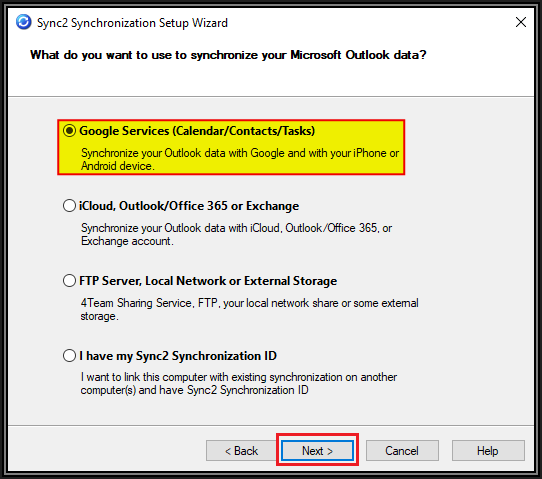Image resolution: width=542 pixels, height=479 pixels.
Task: Click the 'link this computer' description text
Action: (239, 383)
